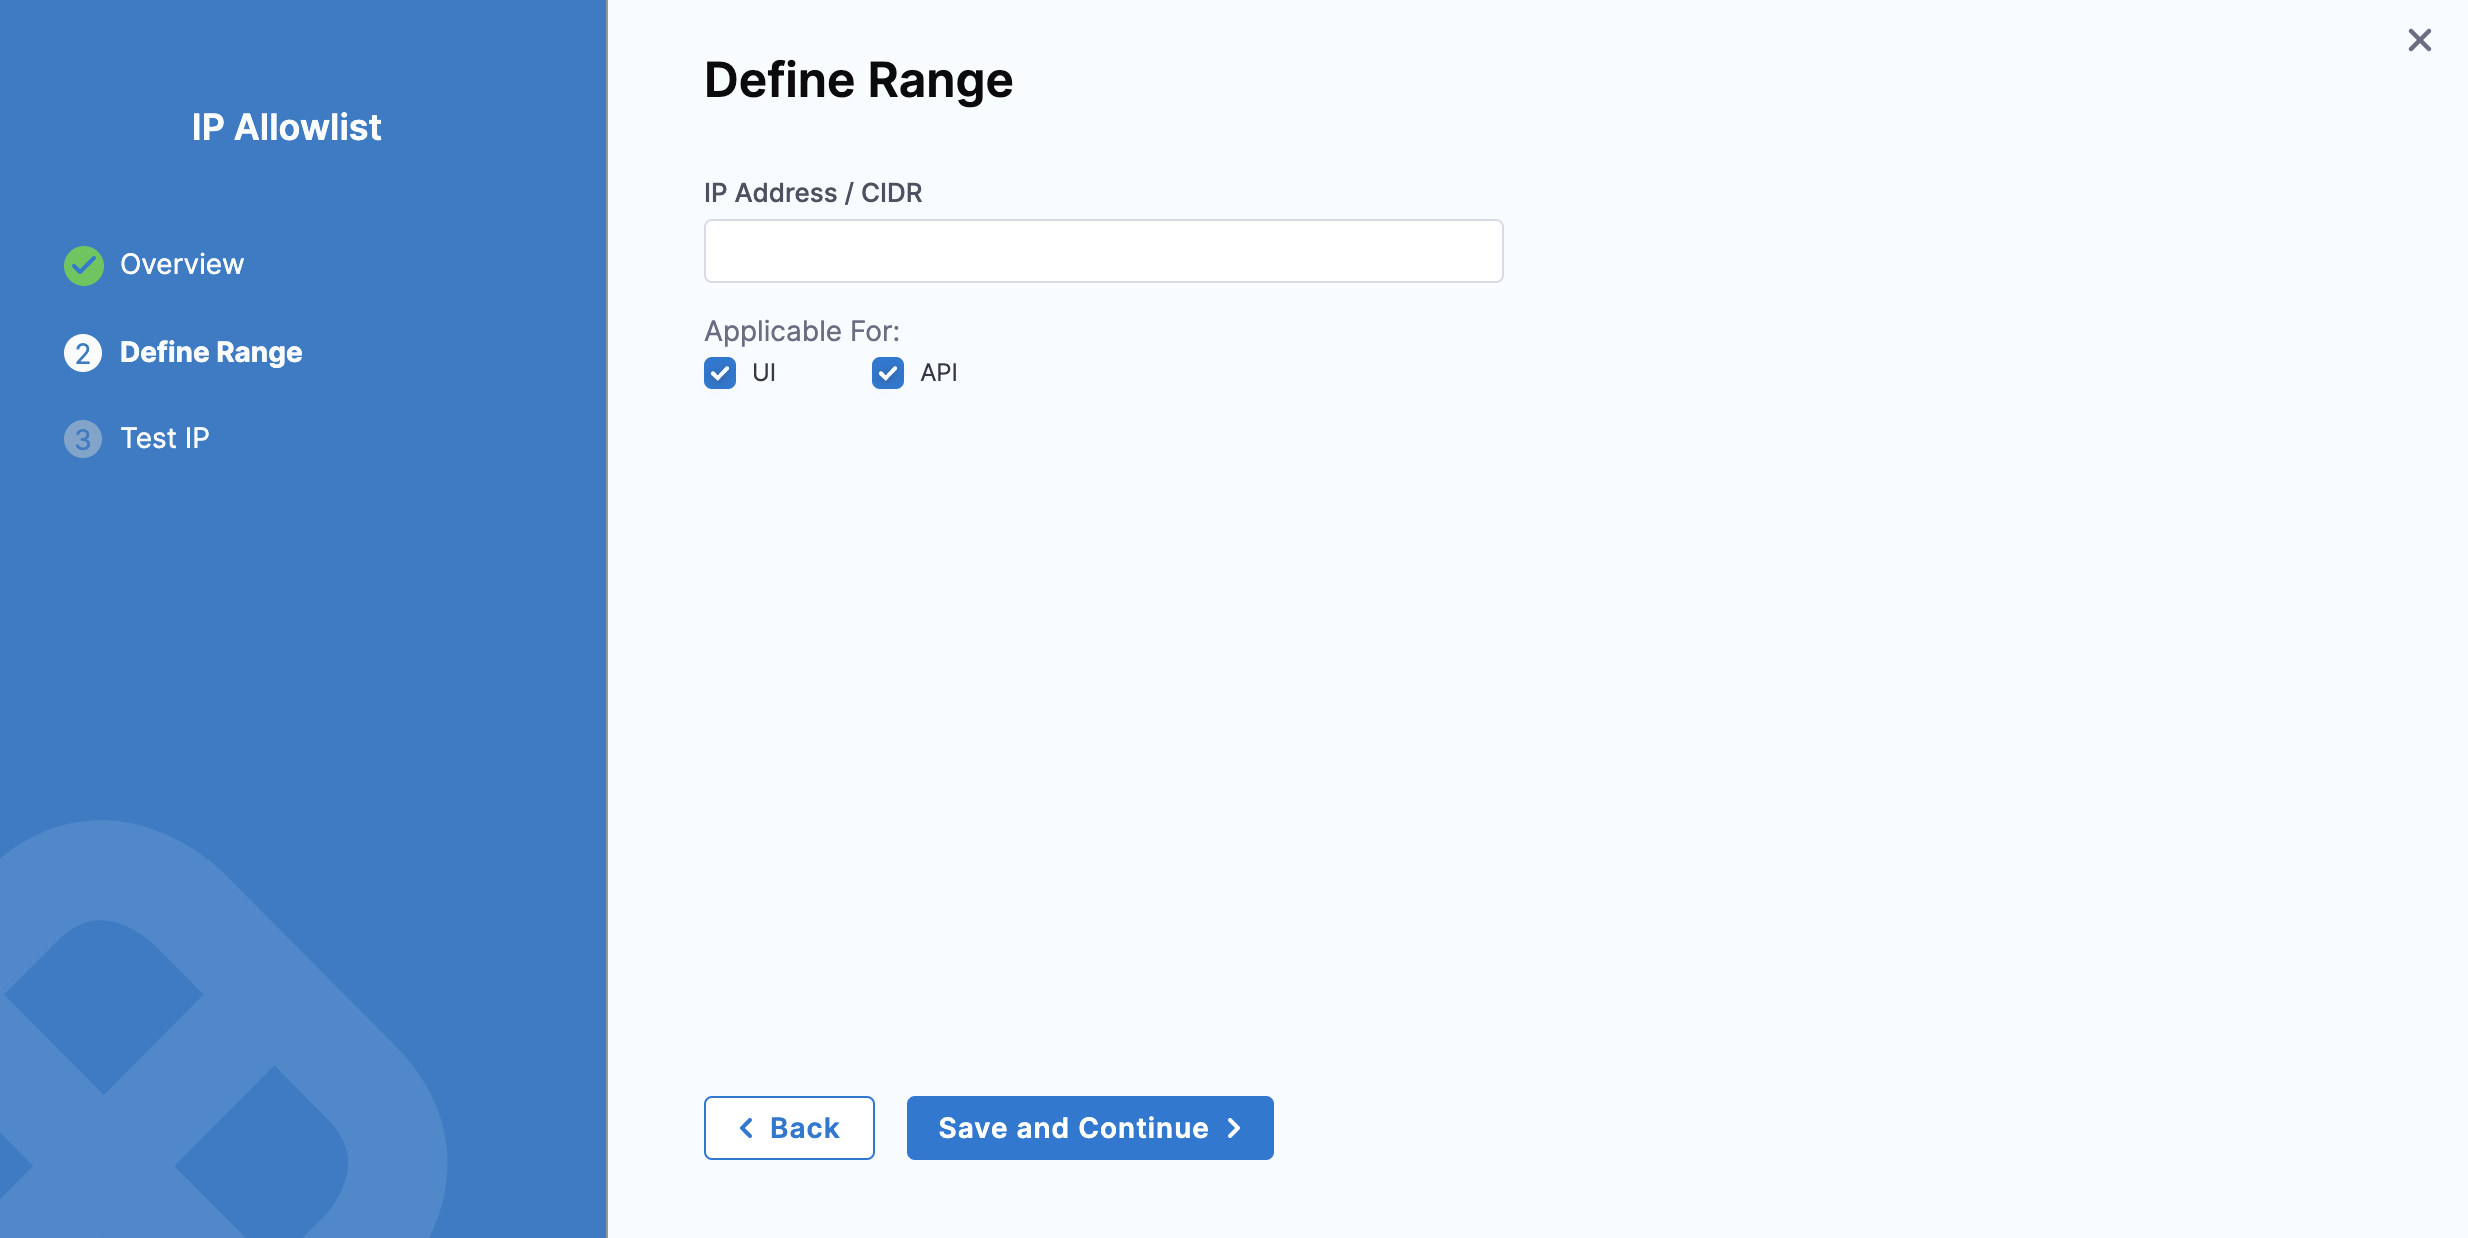Close the IP Allowlist dialog
The height and width of the screenshot is (1238, 2468).
2419,40
